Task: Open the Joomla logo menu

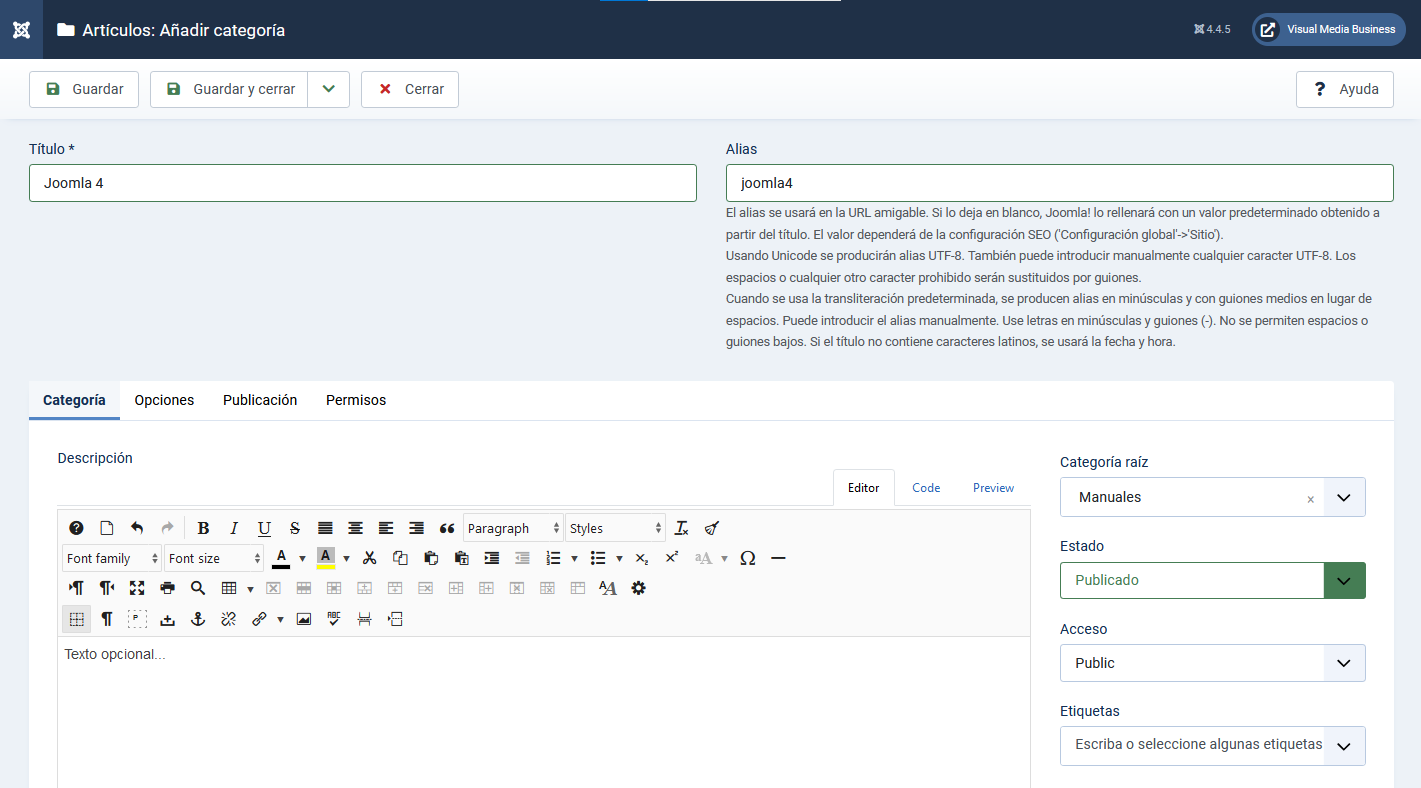Action: pos(21,29)
